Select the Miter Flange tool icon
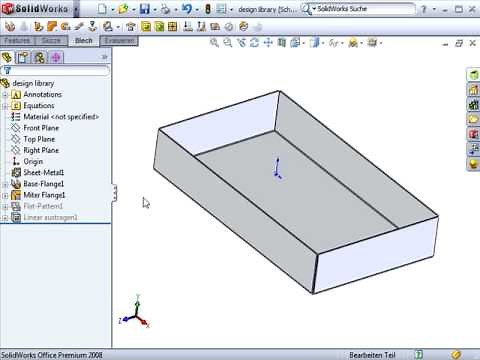This screenshot has width=480, height=360. tap(52, 26)
